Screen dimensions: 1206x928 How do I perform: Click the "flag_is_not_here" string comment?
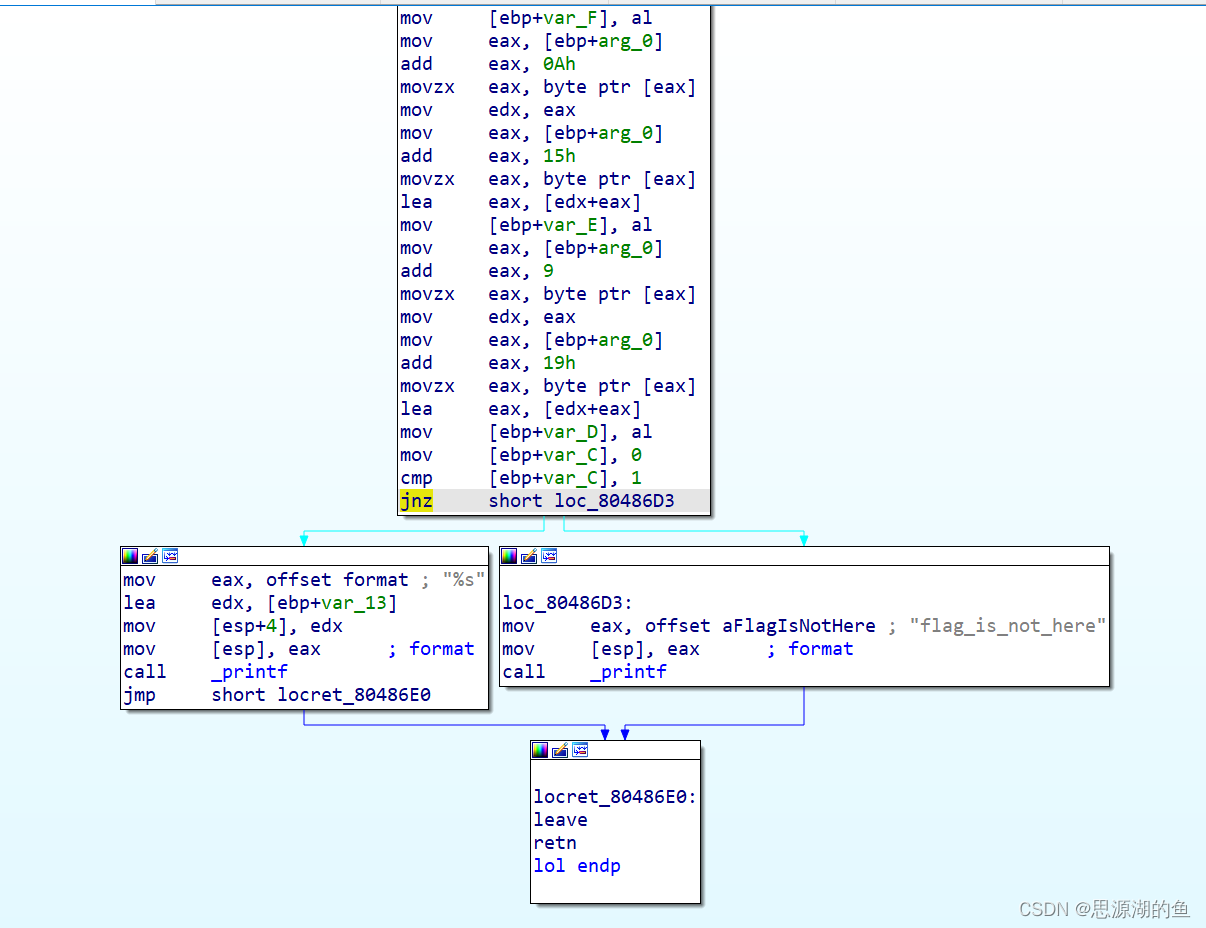pos(1008,626)
